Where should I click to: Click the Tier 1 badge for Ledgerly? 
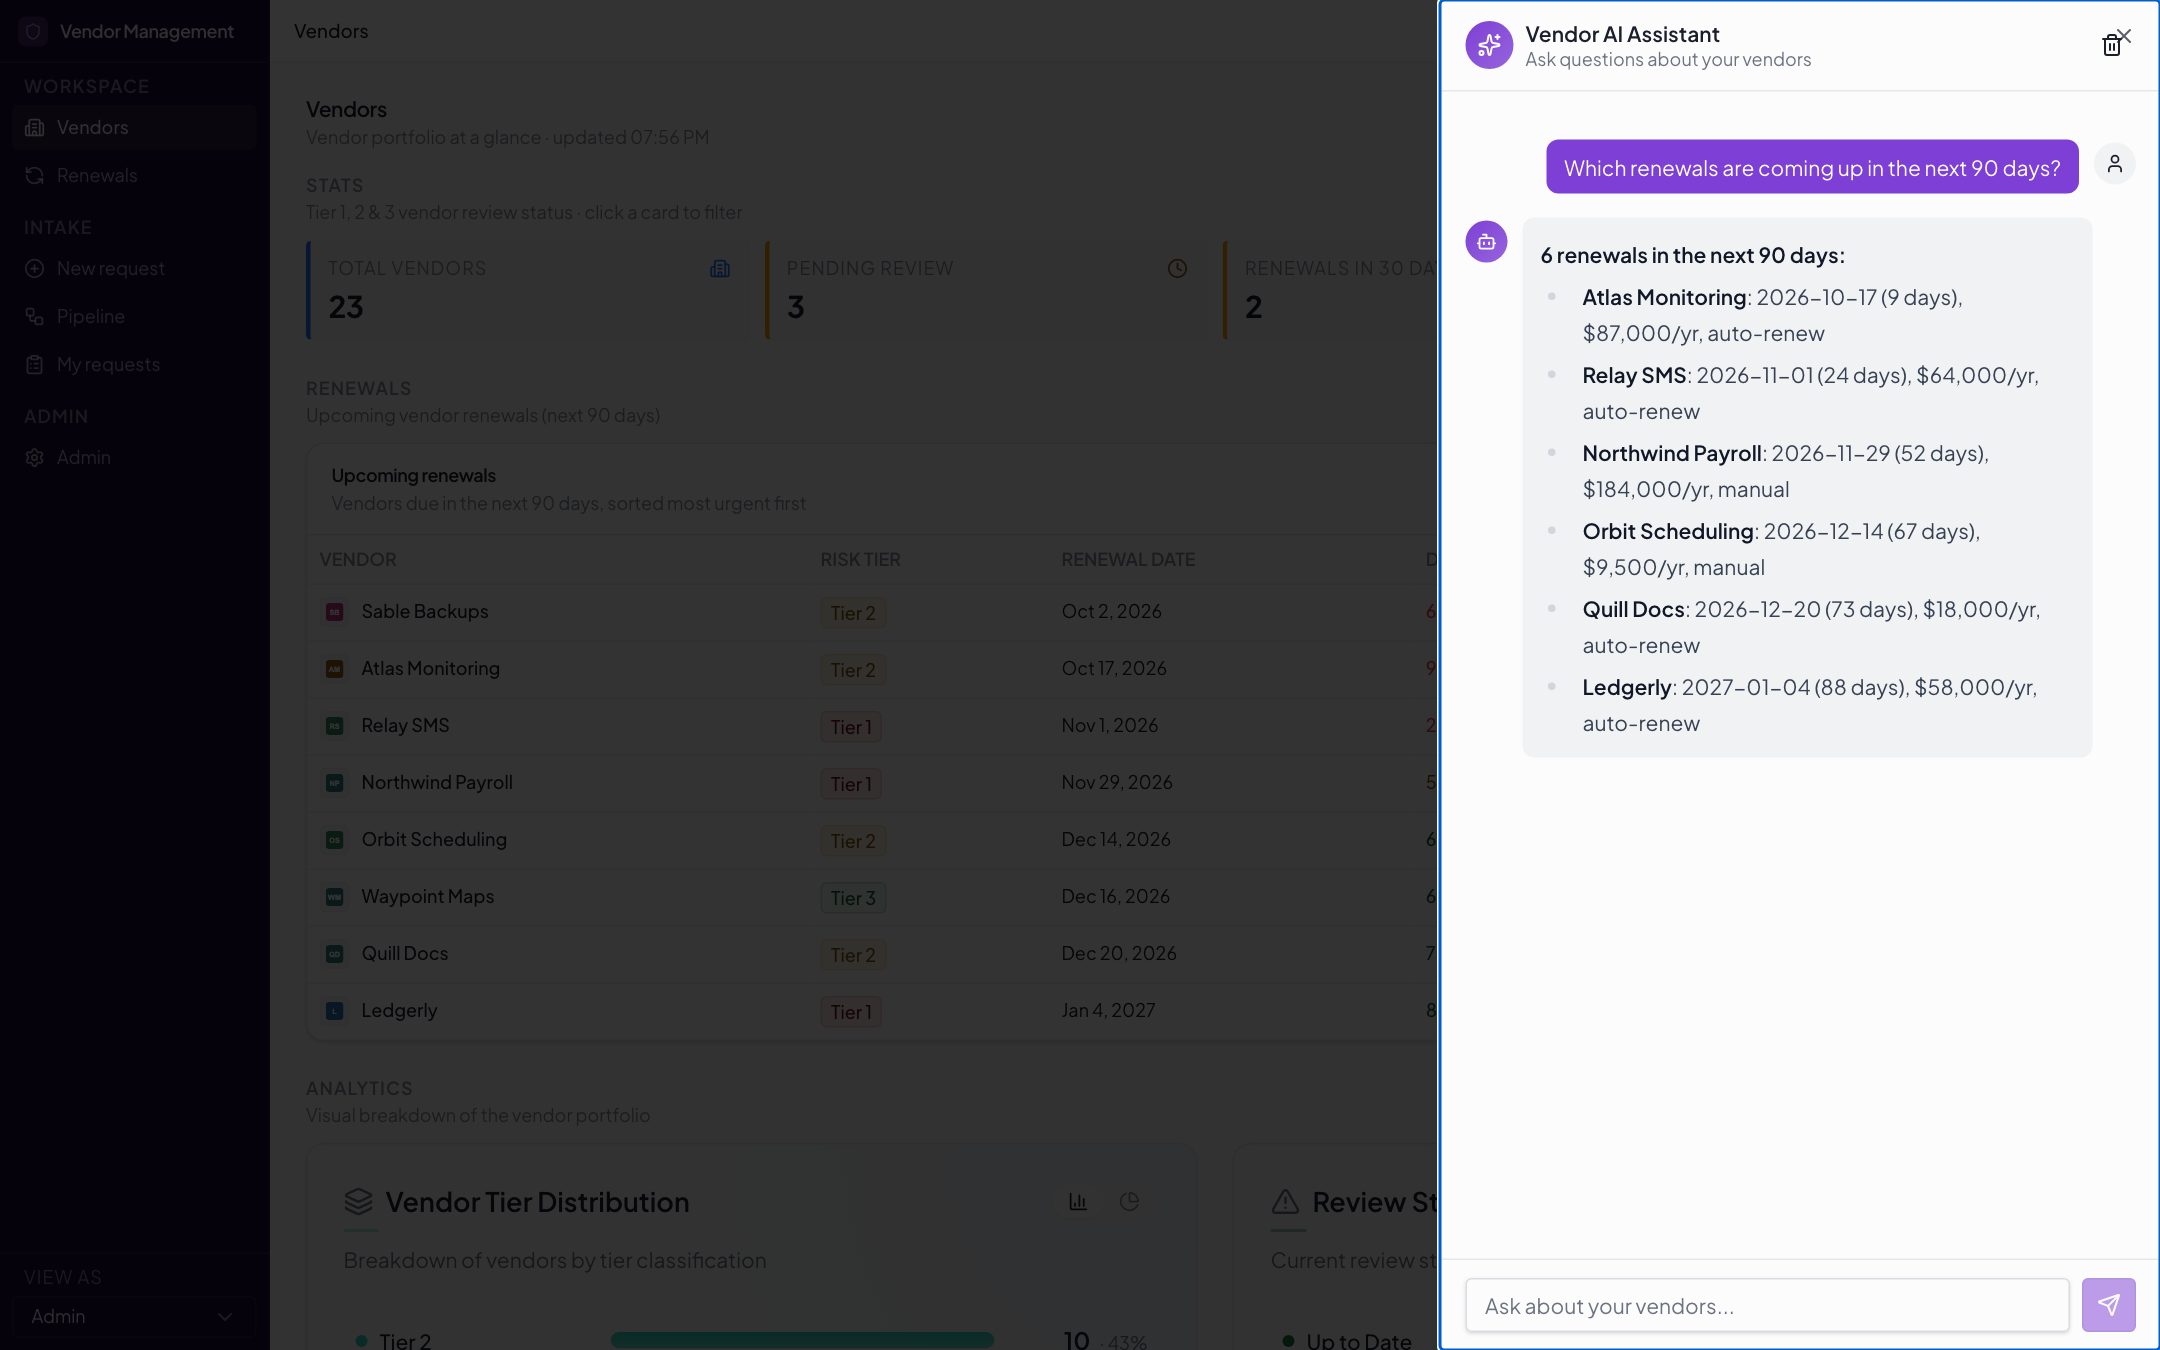click(850, 1012)
